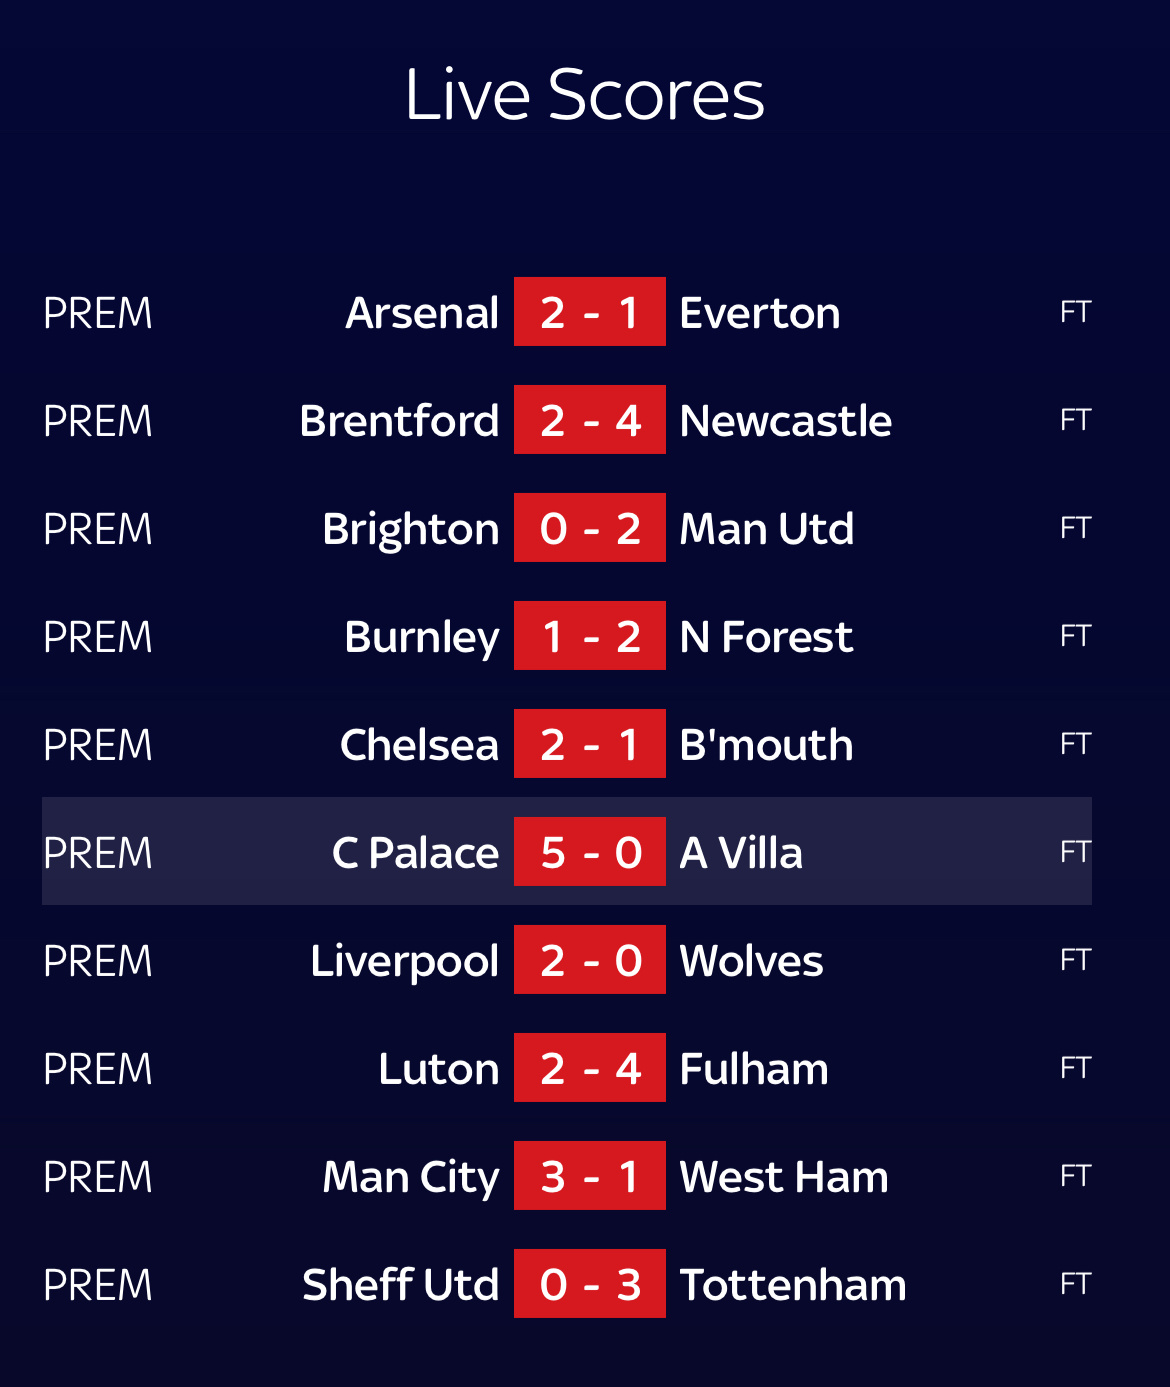
Task: Click the Liverpool 2-0 Wolves score
Action: click(x=589, y=960)
